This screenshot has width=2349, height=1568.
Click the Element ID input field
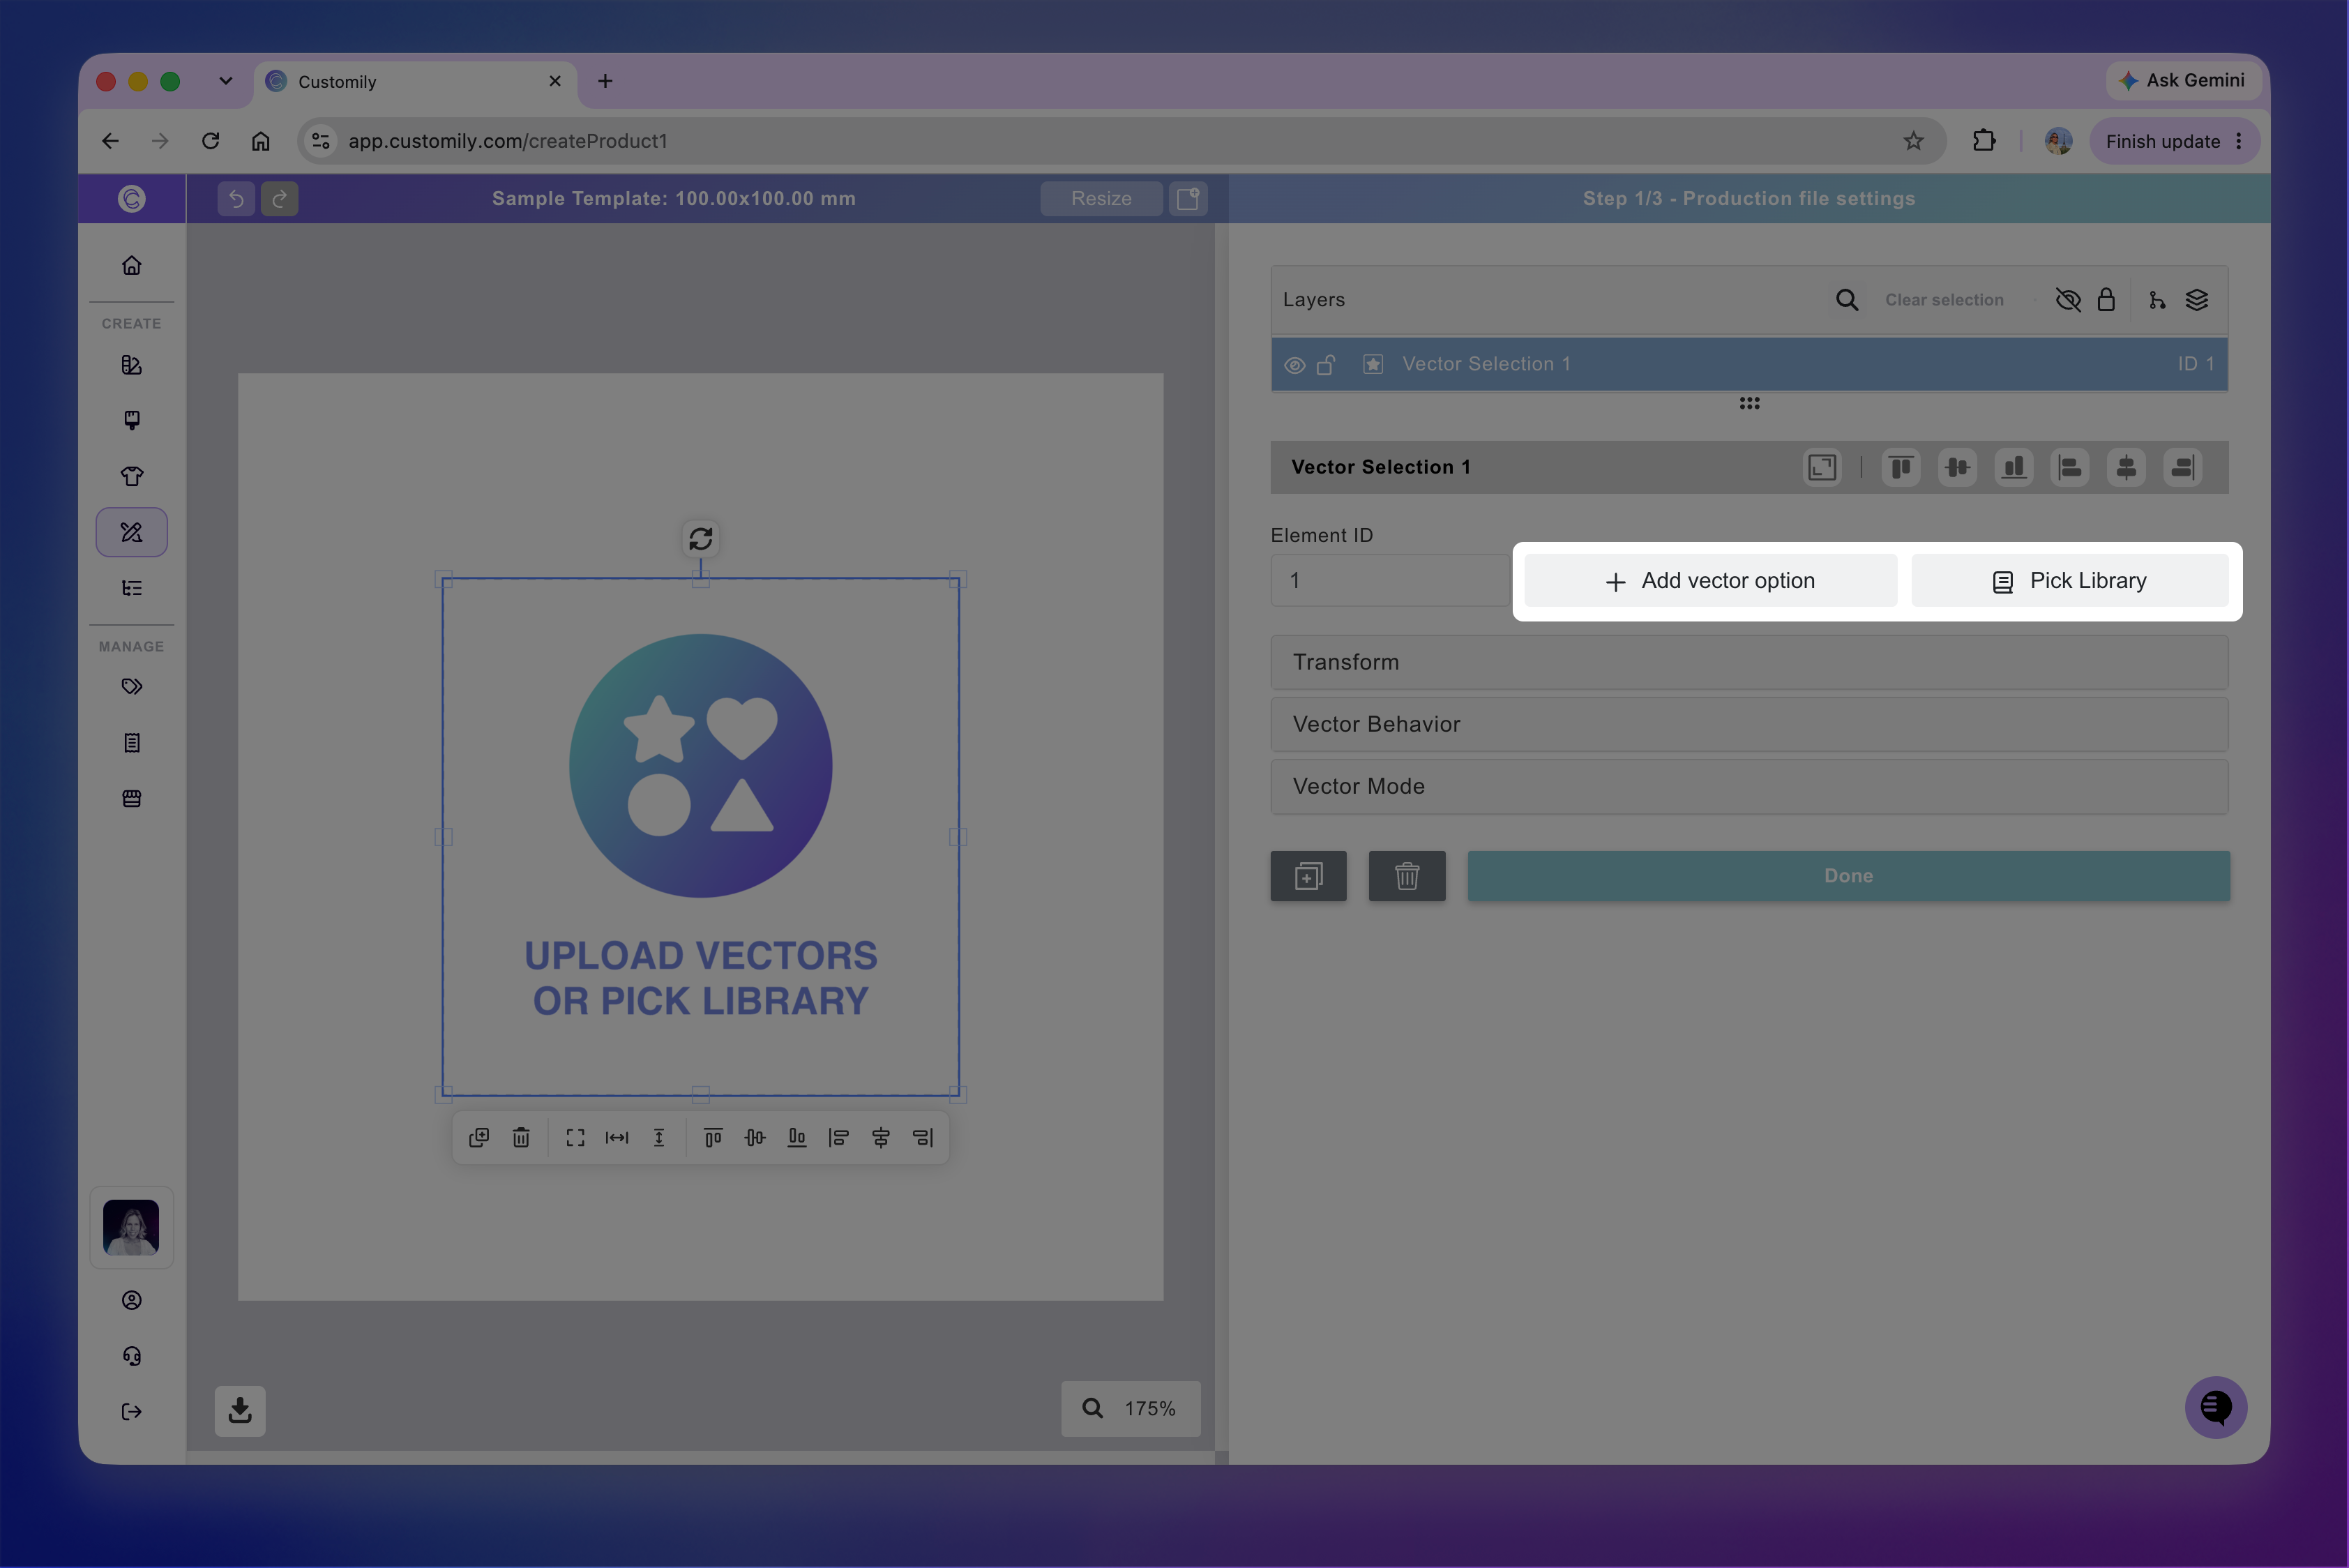[1390, 581]
